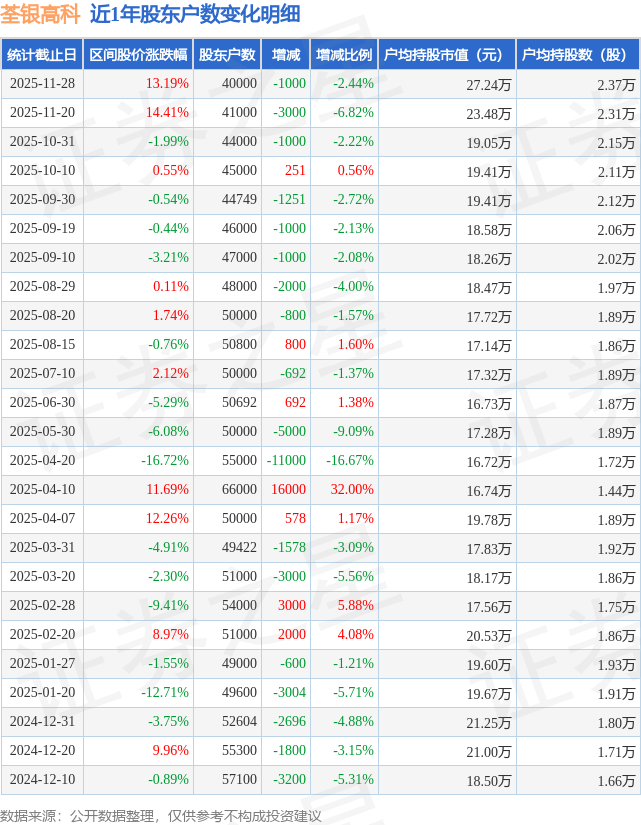The height and width of the screenshot is (825, 641).
Task: Click the 户均持股数（股） column header
Action: [x=578, y=55]
